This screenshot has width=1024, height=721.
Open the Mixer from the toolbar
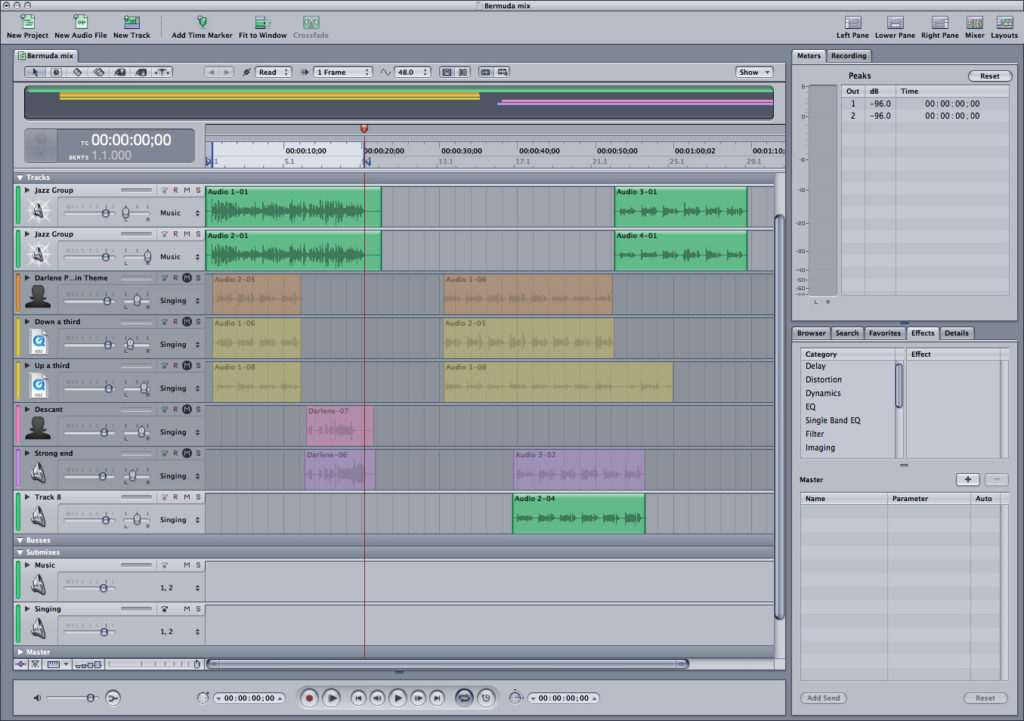click(x=974, y=22)
